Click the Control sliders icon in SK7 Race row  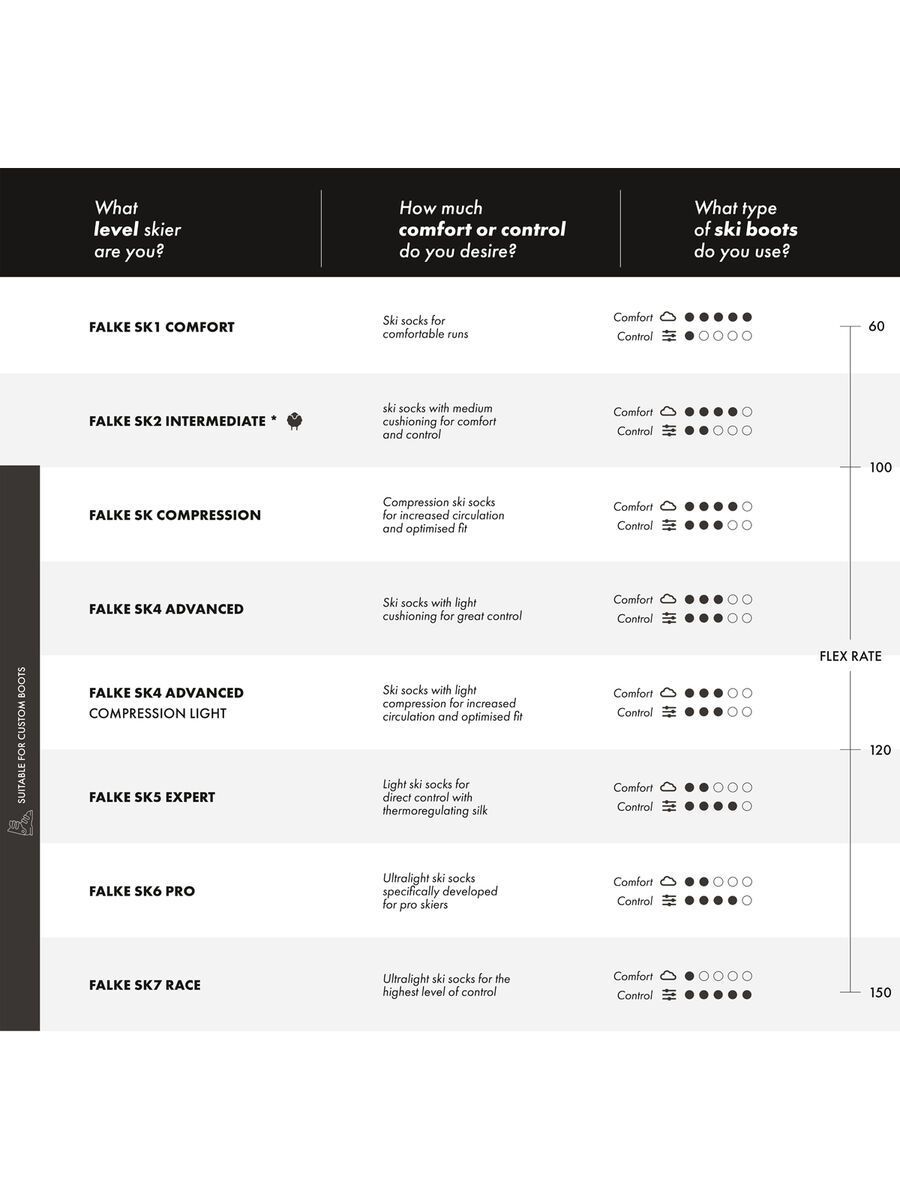click(669, 995)
